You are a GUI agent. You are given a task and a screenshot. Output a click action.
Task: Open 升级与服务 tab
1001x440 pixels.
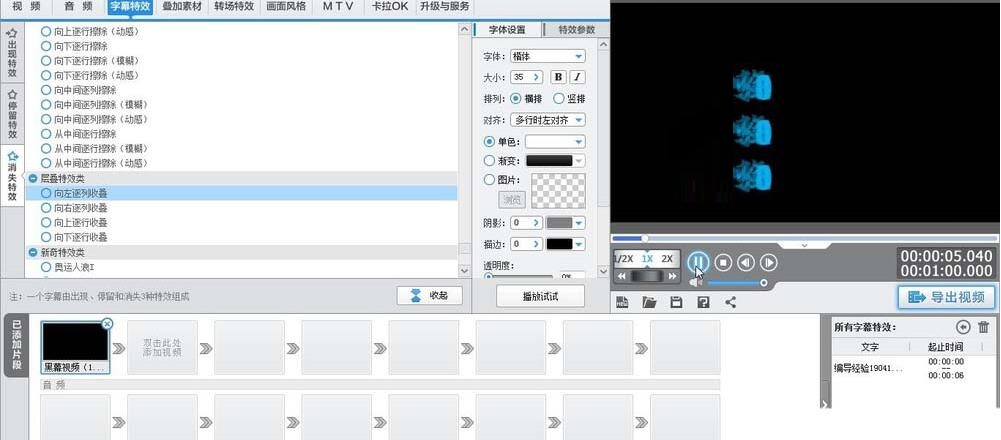pos(444,7)
